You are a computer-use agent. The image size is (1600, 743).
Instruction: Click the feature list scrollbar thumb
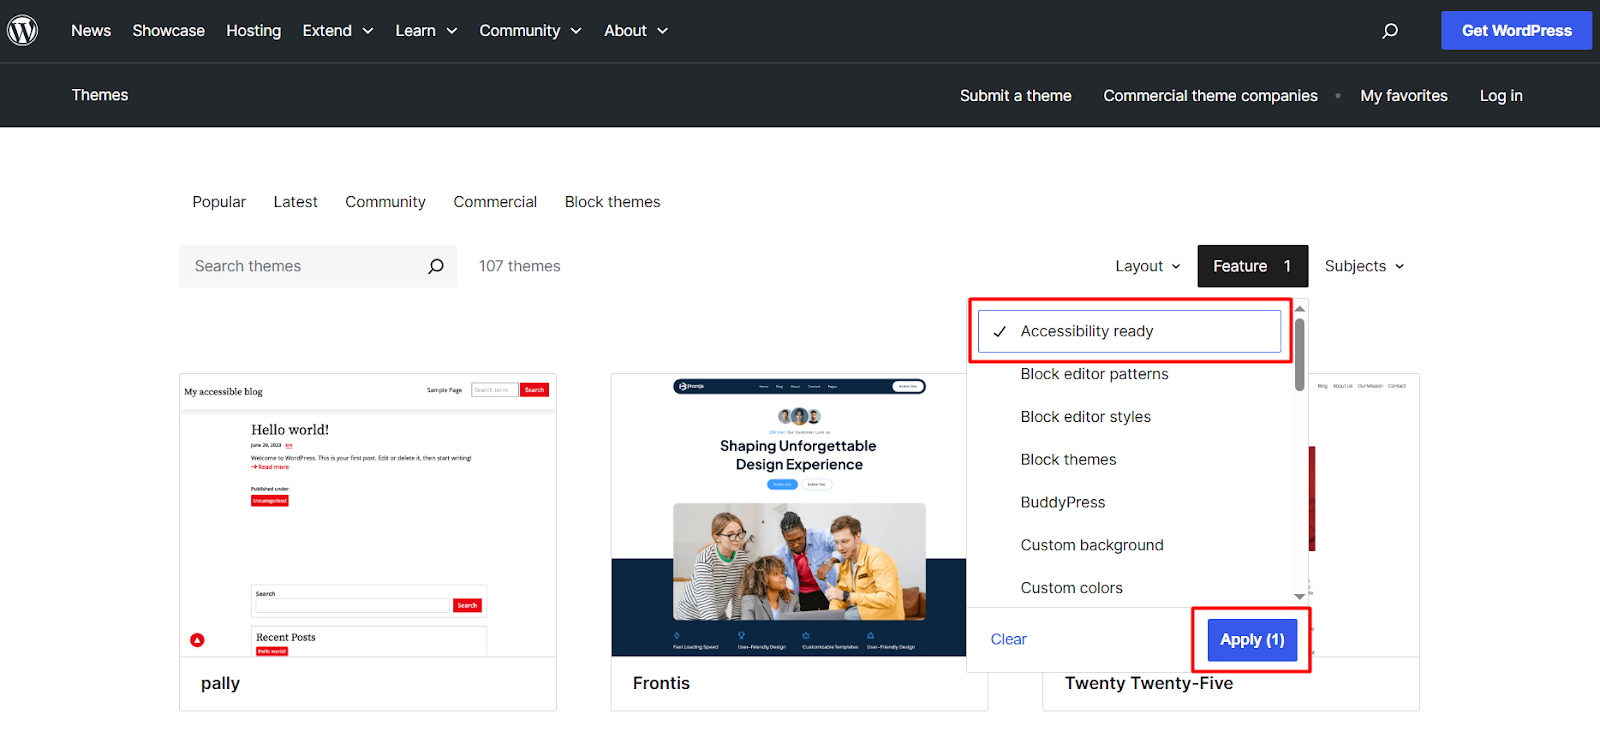(1299, 354)
